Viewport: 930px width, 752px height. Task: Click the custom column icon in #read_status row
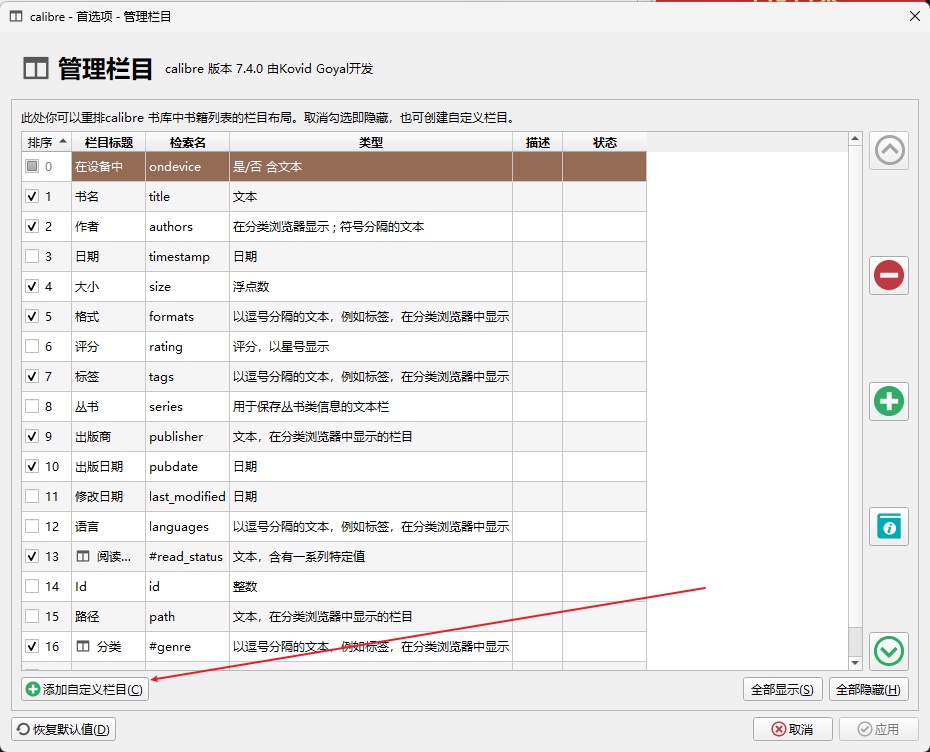(x=83, y=557)
